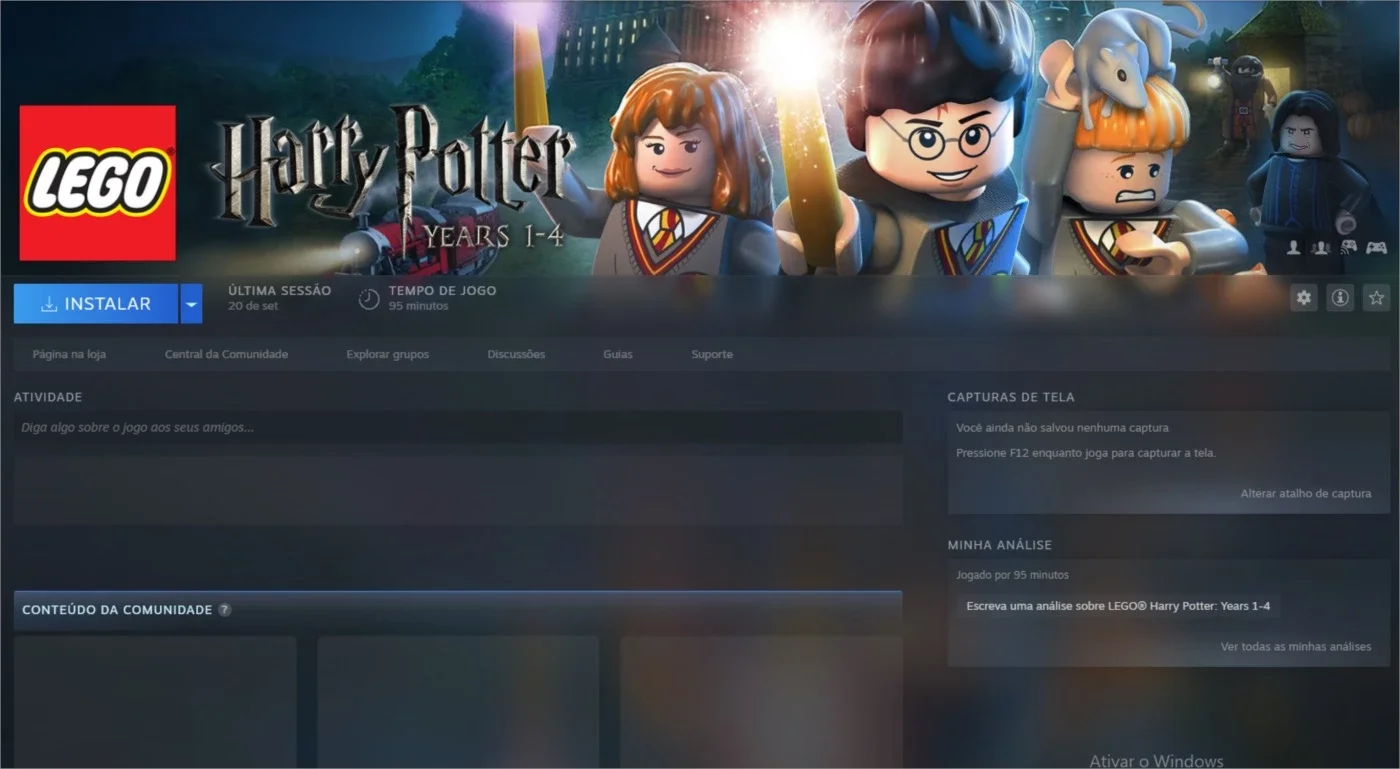
Task: Click the question mark beside Conteúdo da Comunidade
Action: pyautogui.click(x=225, y=609)
